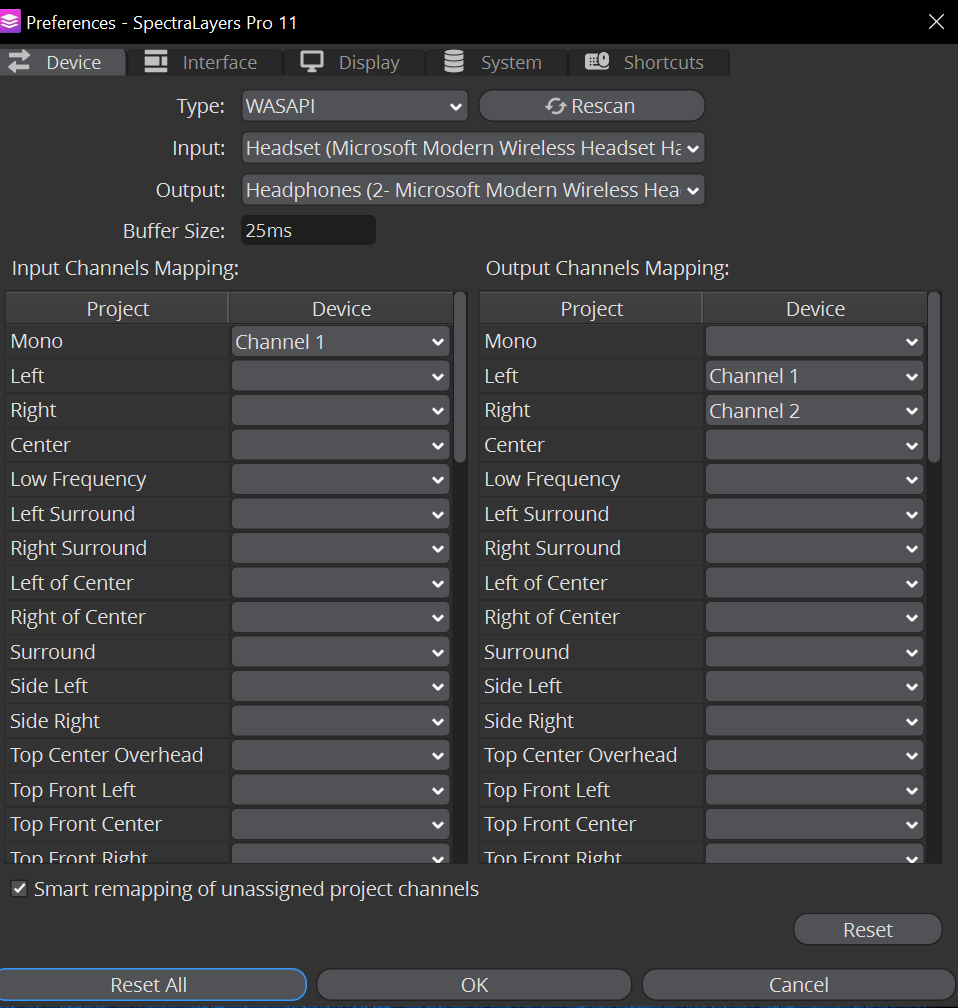The width and height of the screenshot is (958, 1008).
Task: Expand the Output device dropdown
Action: (x=473, y=190)
